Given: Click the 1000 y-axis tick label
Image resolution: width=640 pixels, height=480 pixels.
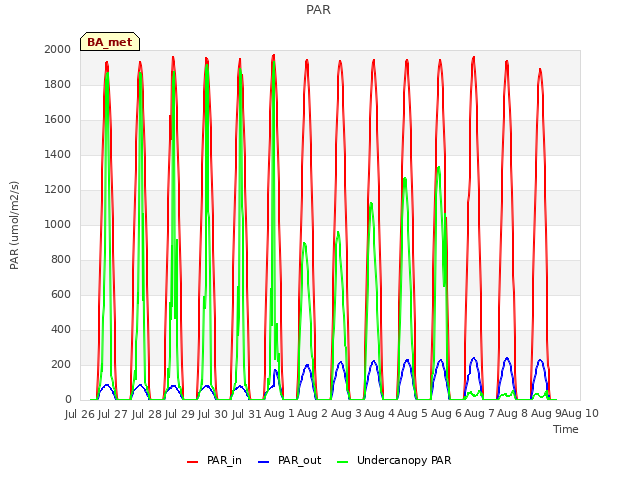Looking at the screenshot, I should pos(58,224).
